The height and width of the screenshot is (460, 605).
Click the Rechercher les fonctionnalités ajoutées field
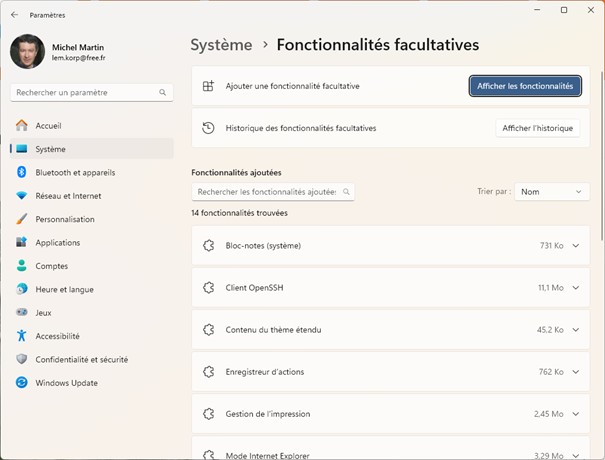coord(266,191)
